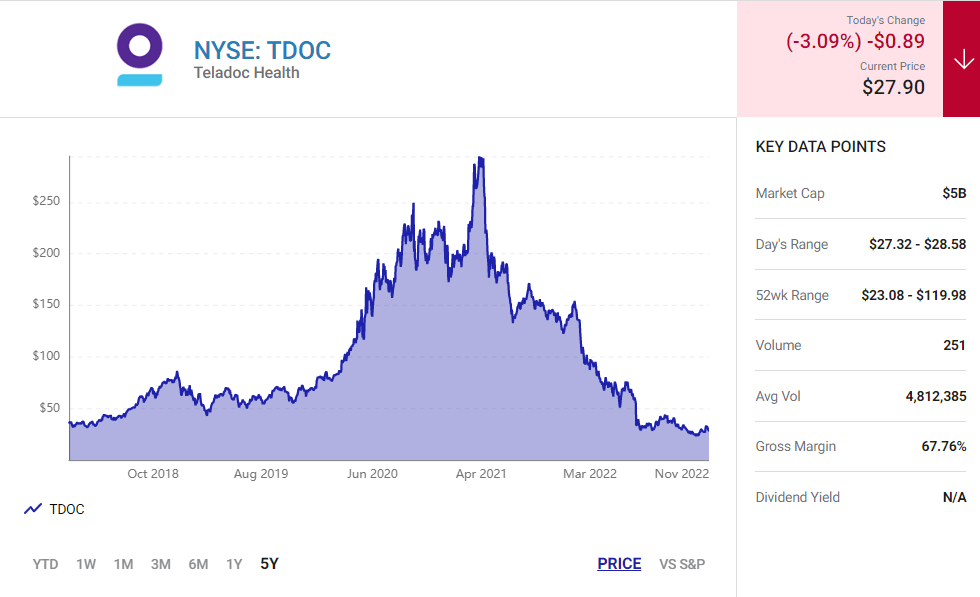Image resolution: width=980 pixels, height=597 pixels.
Task: Toggle the TDOC line legend icon
Action: tap(32, 509)
